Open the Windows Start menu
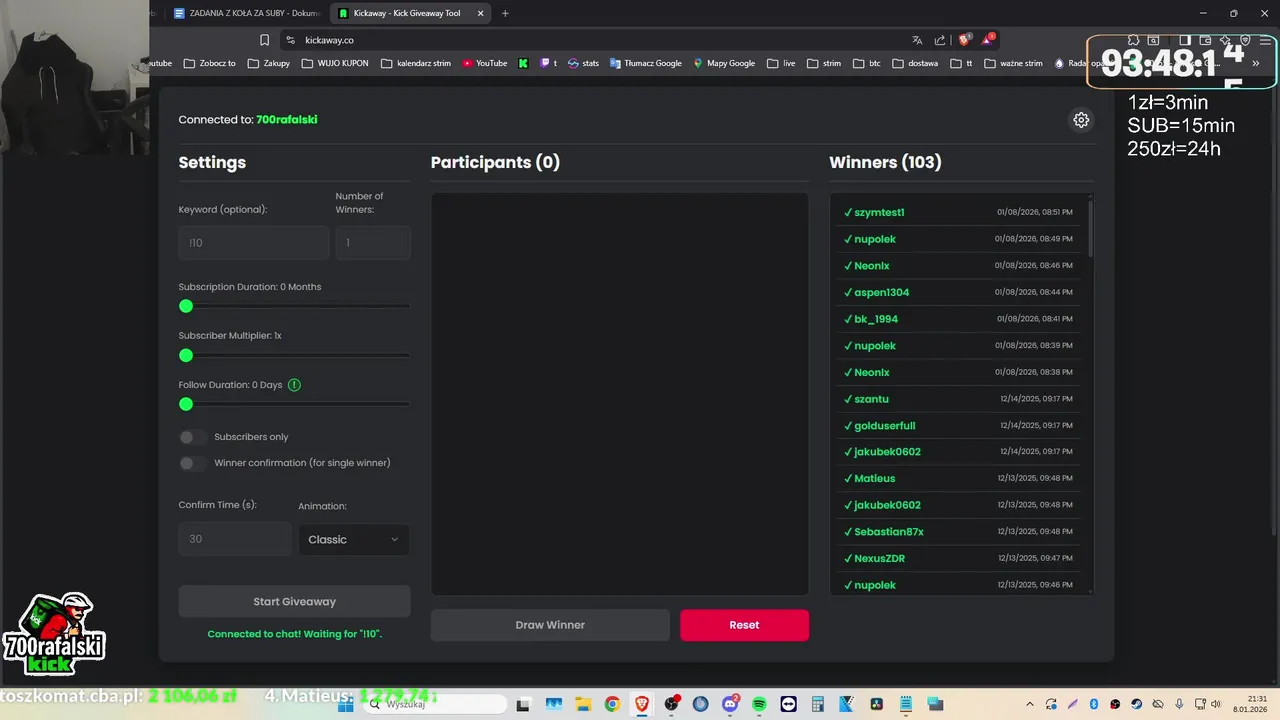 (345, 704)
